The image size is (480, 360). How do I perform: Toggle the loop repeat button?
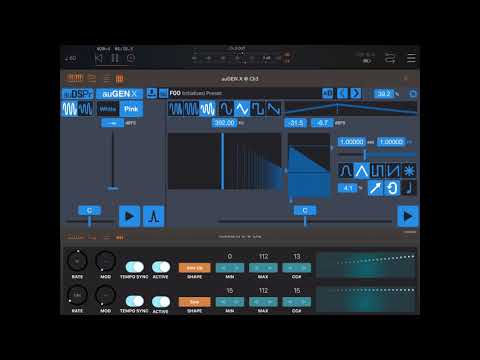click(x=392, y=188)
